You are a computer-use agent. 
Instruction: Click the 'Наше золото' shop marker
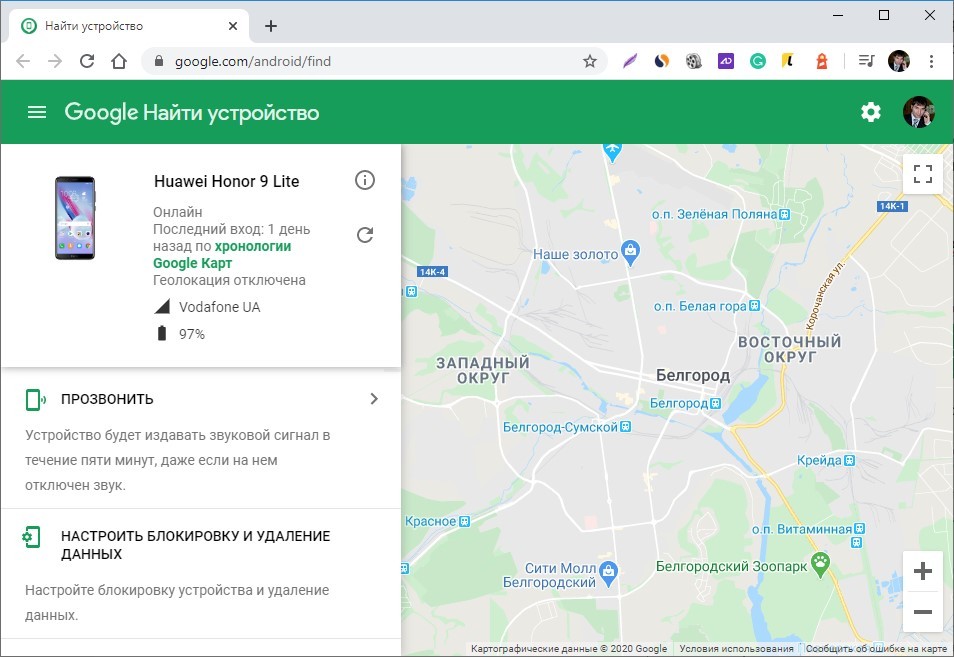pos(631,252)
